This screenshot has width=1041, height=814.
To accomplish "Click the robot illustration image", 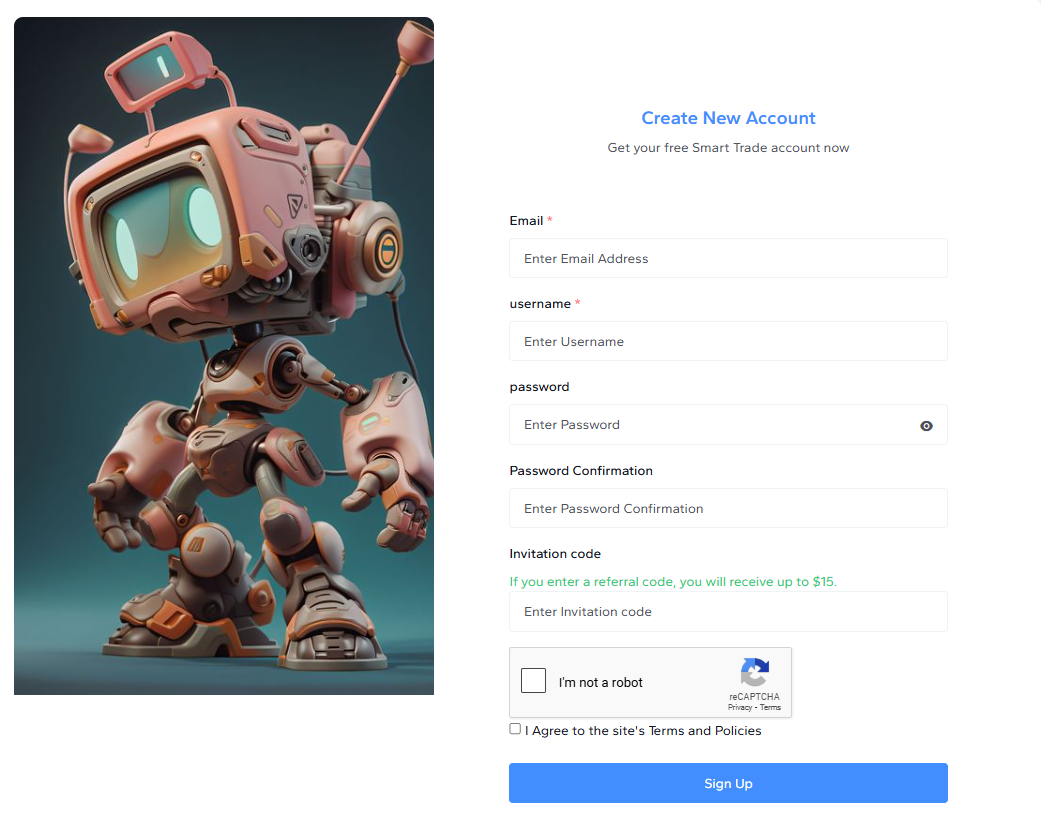I will (x=223, y=355).
